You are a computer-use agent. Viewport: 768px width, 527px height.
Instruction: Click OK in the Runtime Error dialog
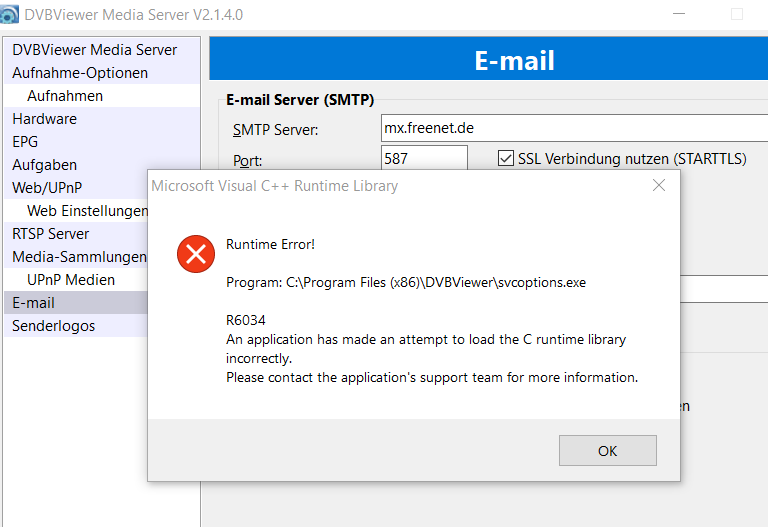(x=607, y=450)
